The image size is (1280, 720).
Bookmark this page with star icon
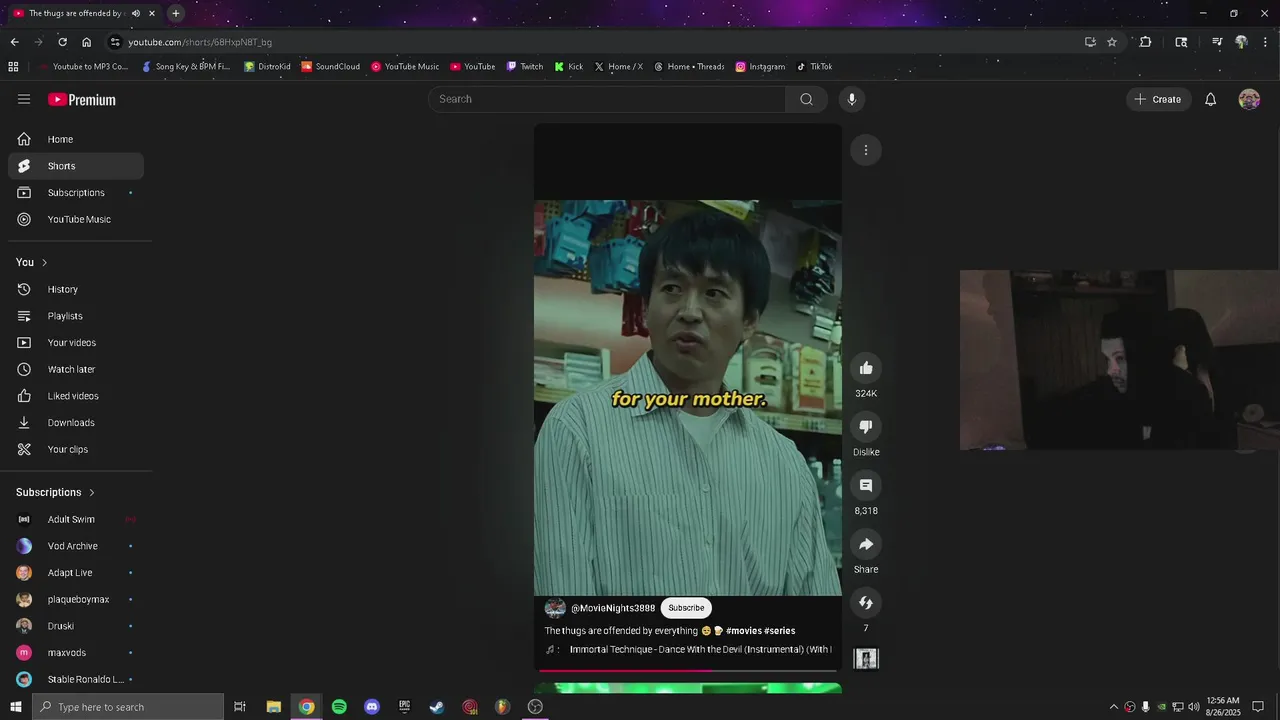1112,42
